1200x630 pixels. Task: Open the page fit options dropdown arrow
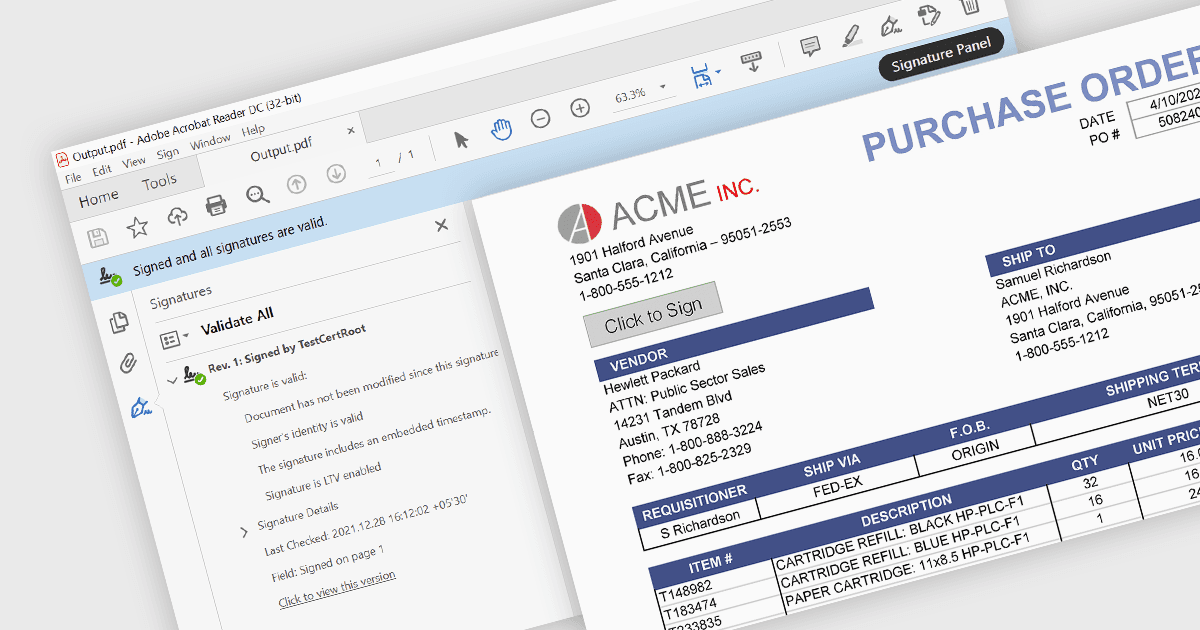click(x=719, y=72)
